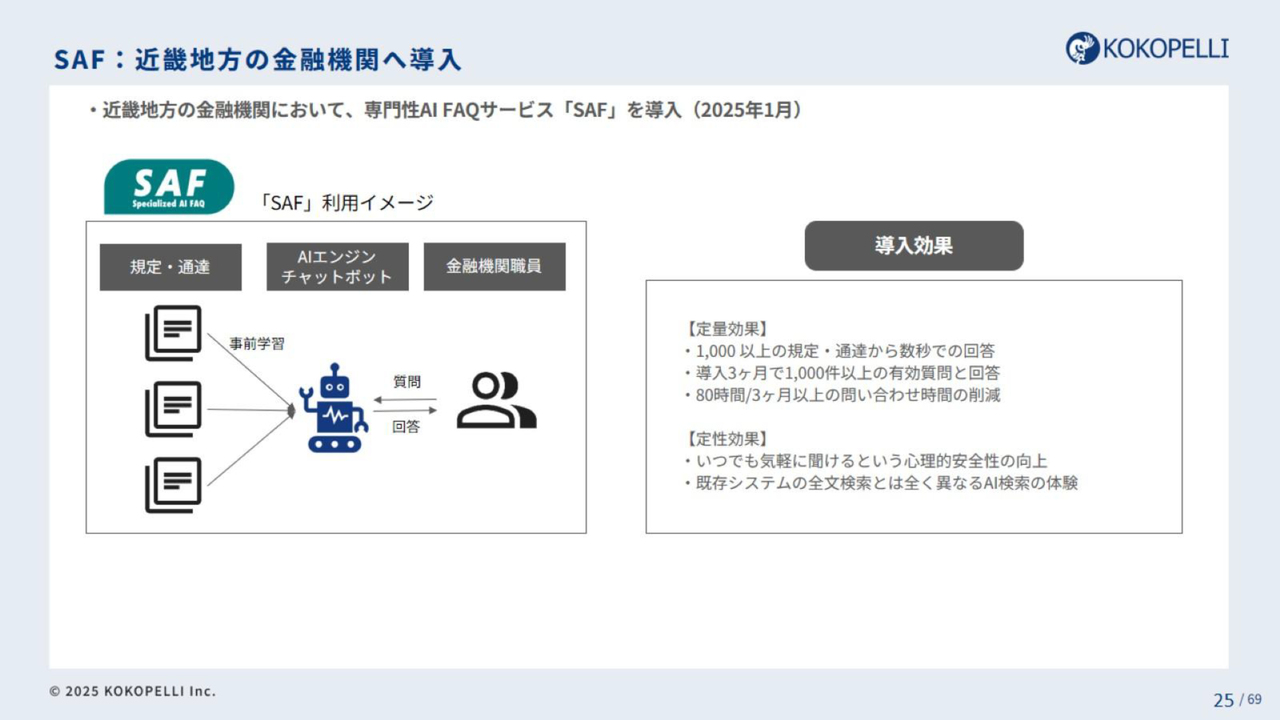
Task: Click the 【定量効果】 heading
Action: pos(726,328)
